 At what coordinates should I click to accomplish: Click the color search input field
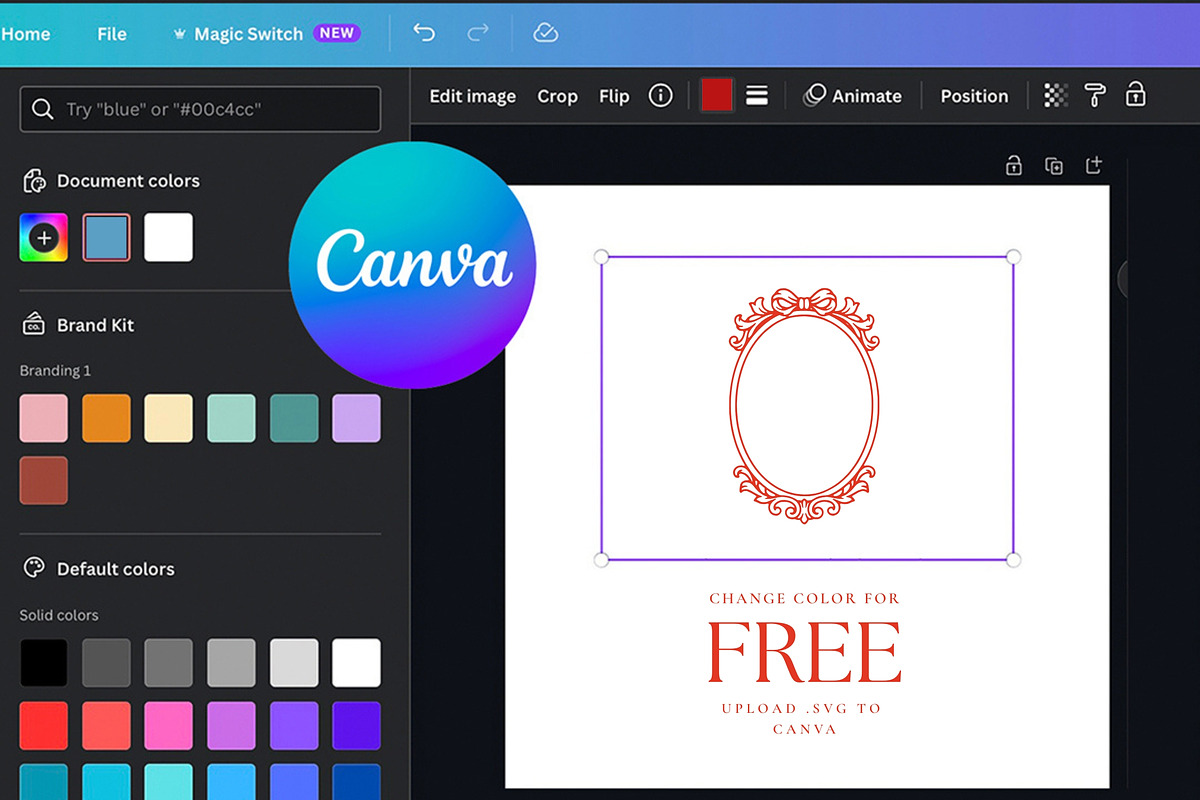coord(200,109)
